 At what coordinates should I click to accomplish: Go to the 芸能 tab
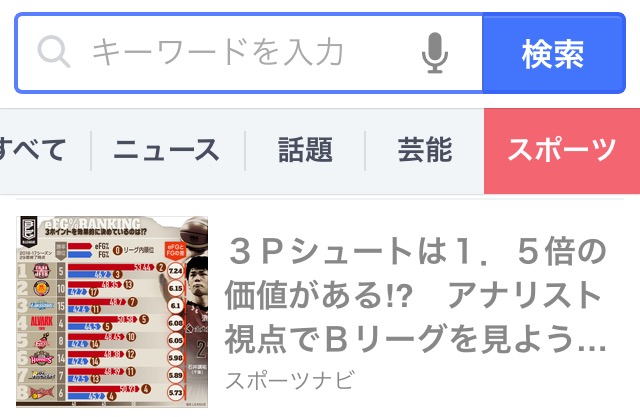coord(425,150)
